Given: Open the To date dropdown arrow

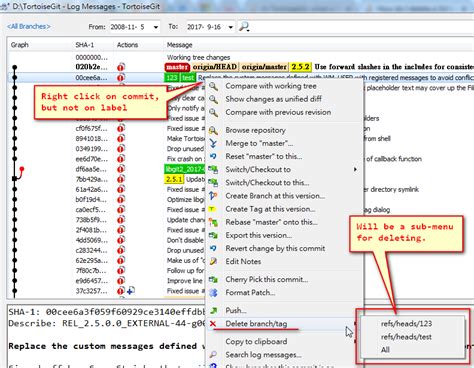Looking at the screenshot, I should [x=230, y=27].
